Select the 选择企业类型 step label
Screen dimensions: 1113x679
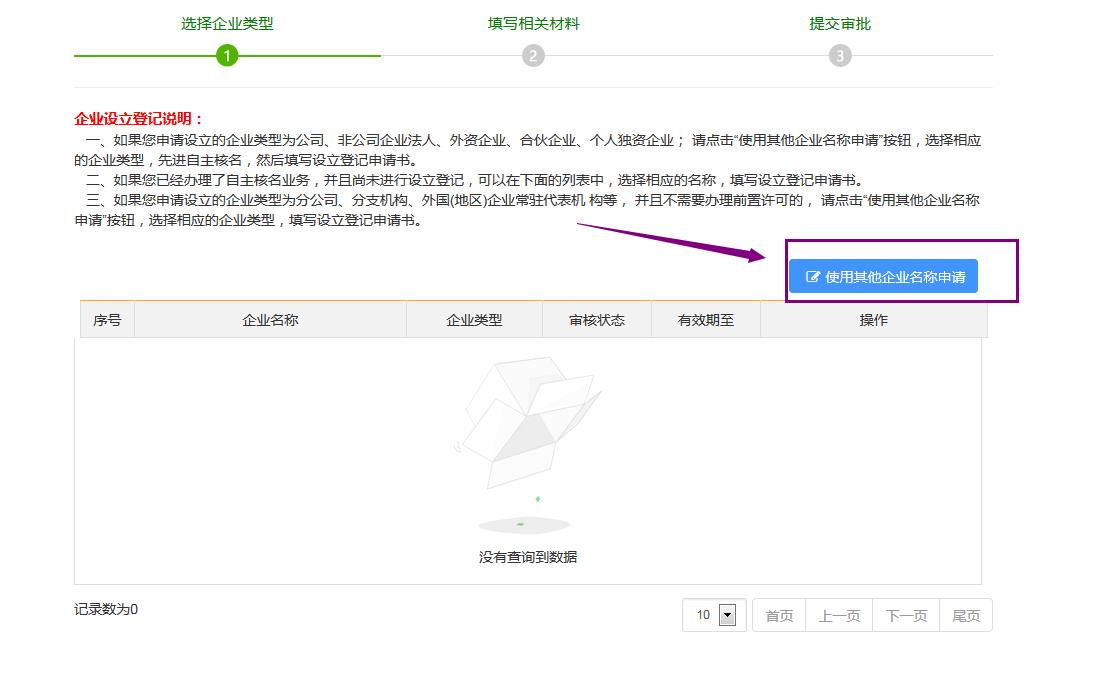227,24
